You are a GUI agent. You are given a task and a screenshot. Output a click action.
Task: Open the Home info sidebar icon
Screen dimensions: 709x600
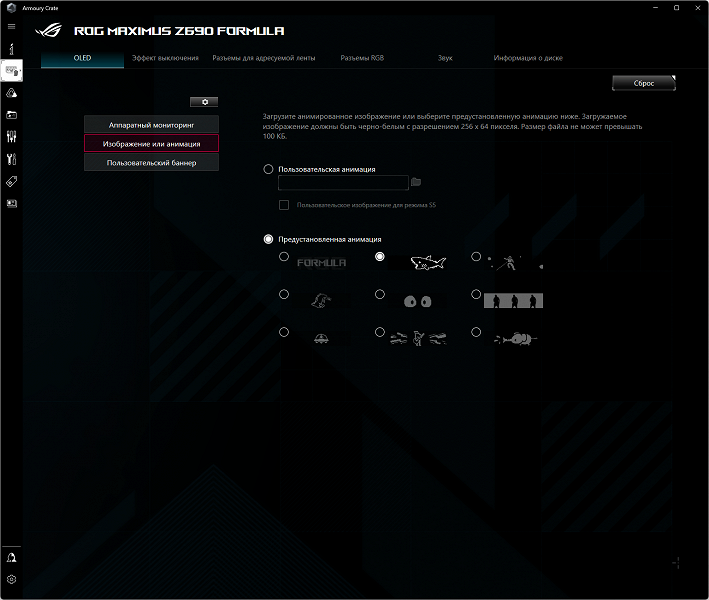[12, 48]
